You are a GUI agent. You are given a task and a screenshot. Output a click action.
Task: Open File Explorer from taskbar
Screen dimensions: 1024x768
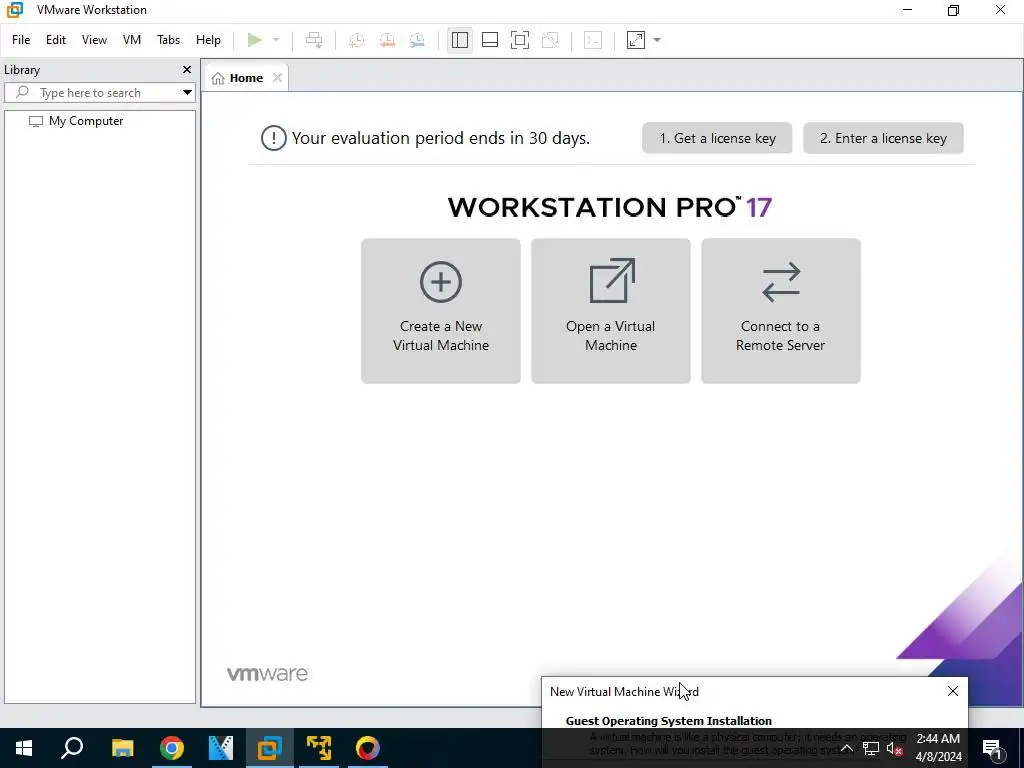coord(122,748)
